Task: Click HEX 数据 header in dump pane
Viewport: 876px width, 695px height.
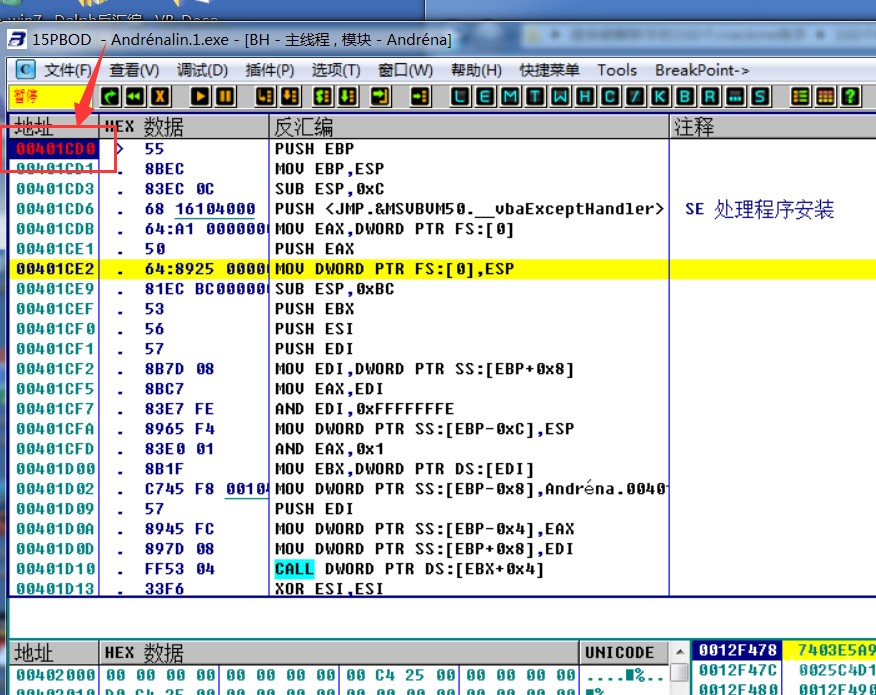Action: [339, 653]
